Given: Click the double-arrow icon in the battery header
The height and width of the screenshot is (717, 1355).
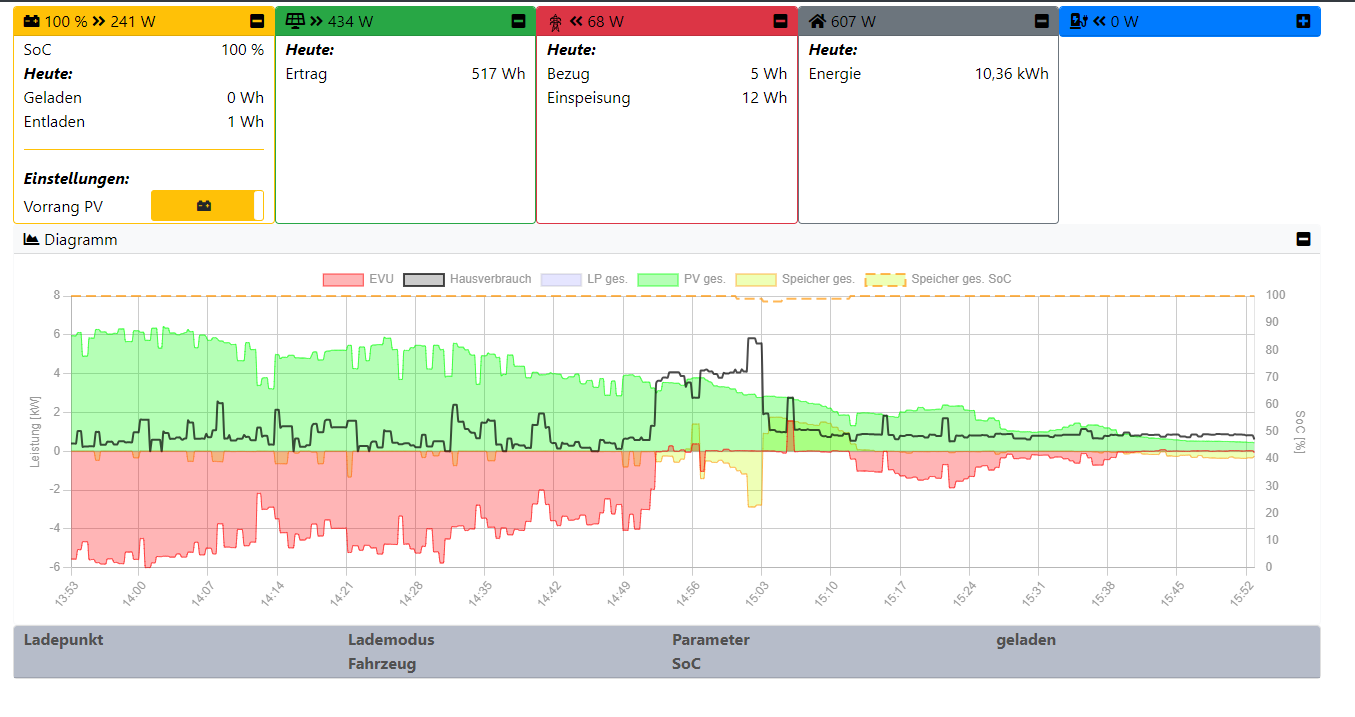Looking at the screenshot, I should coord(99,21).
